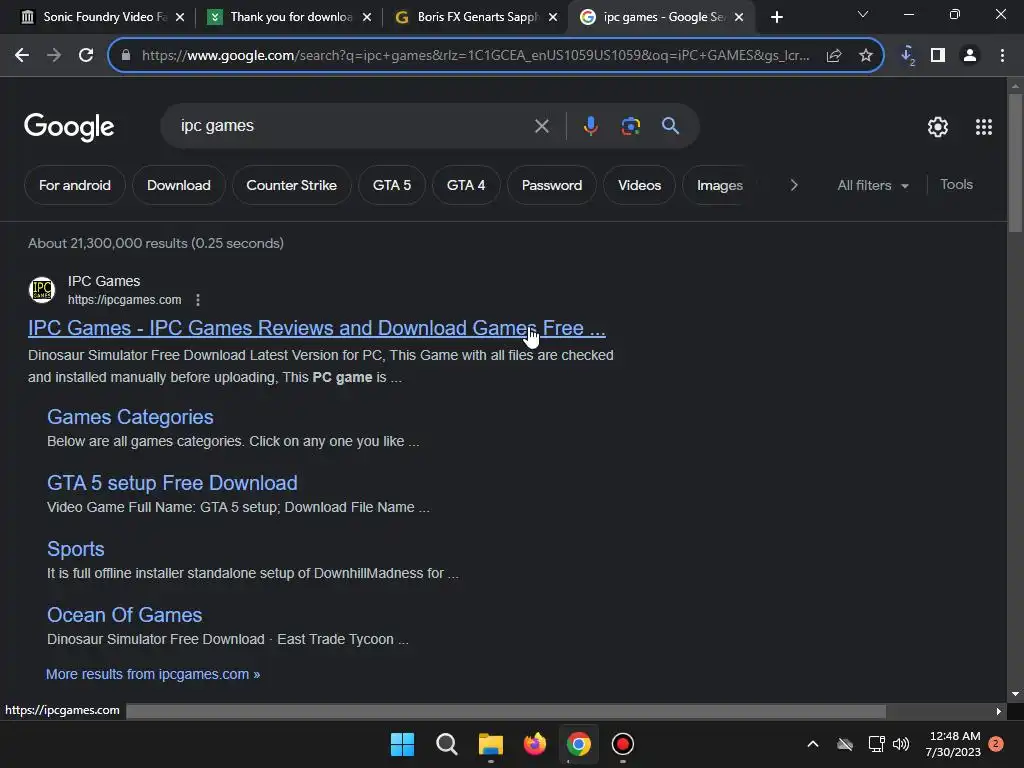Image resolution: width=1024 pixels, height=768 pixels.
Task: Go back with the browser back arrow
Action: coord(22,56)
